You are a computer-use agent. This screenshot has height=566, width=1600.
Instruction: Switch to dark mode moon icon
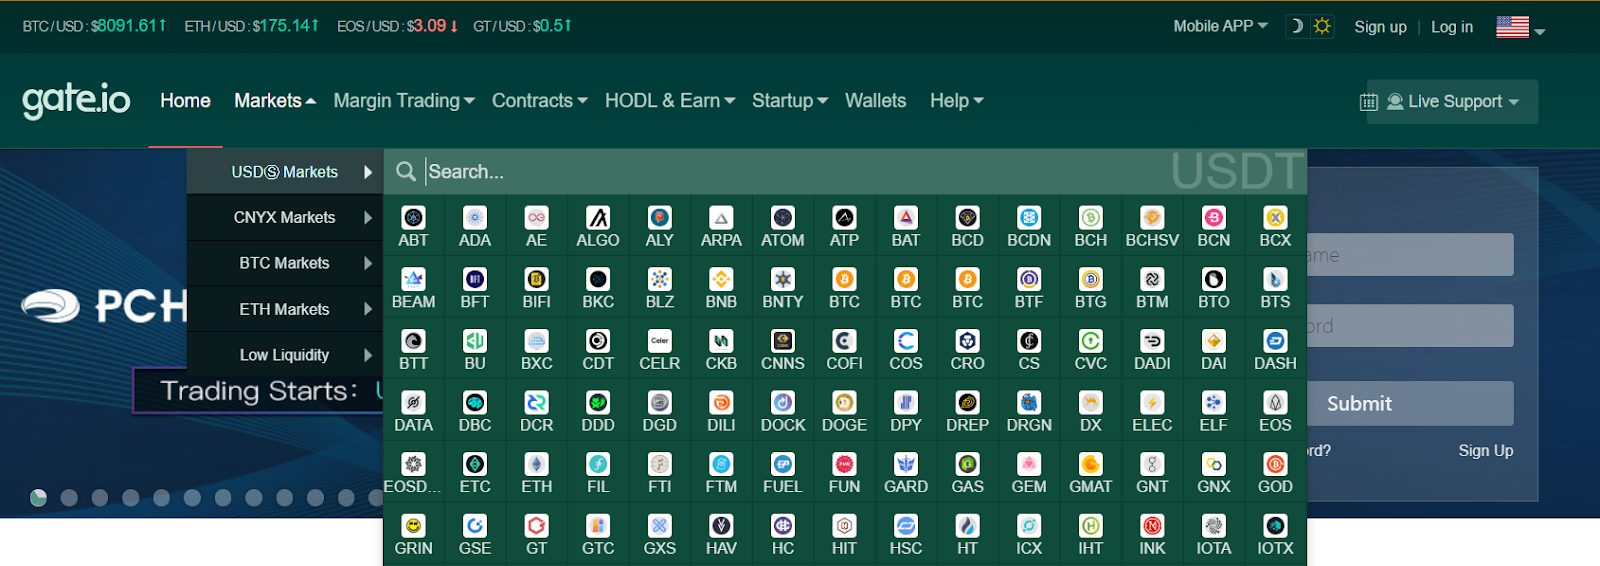pos(1297,26)
